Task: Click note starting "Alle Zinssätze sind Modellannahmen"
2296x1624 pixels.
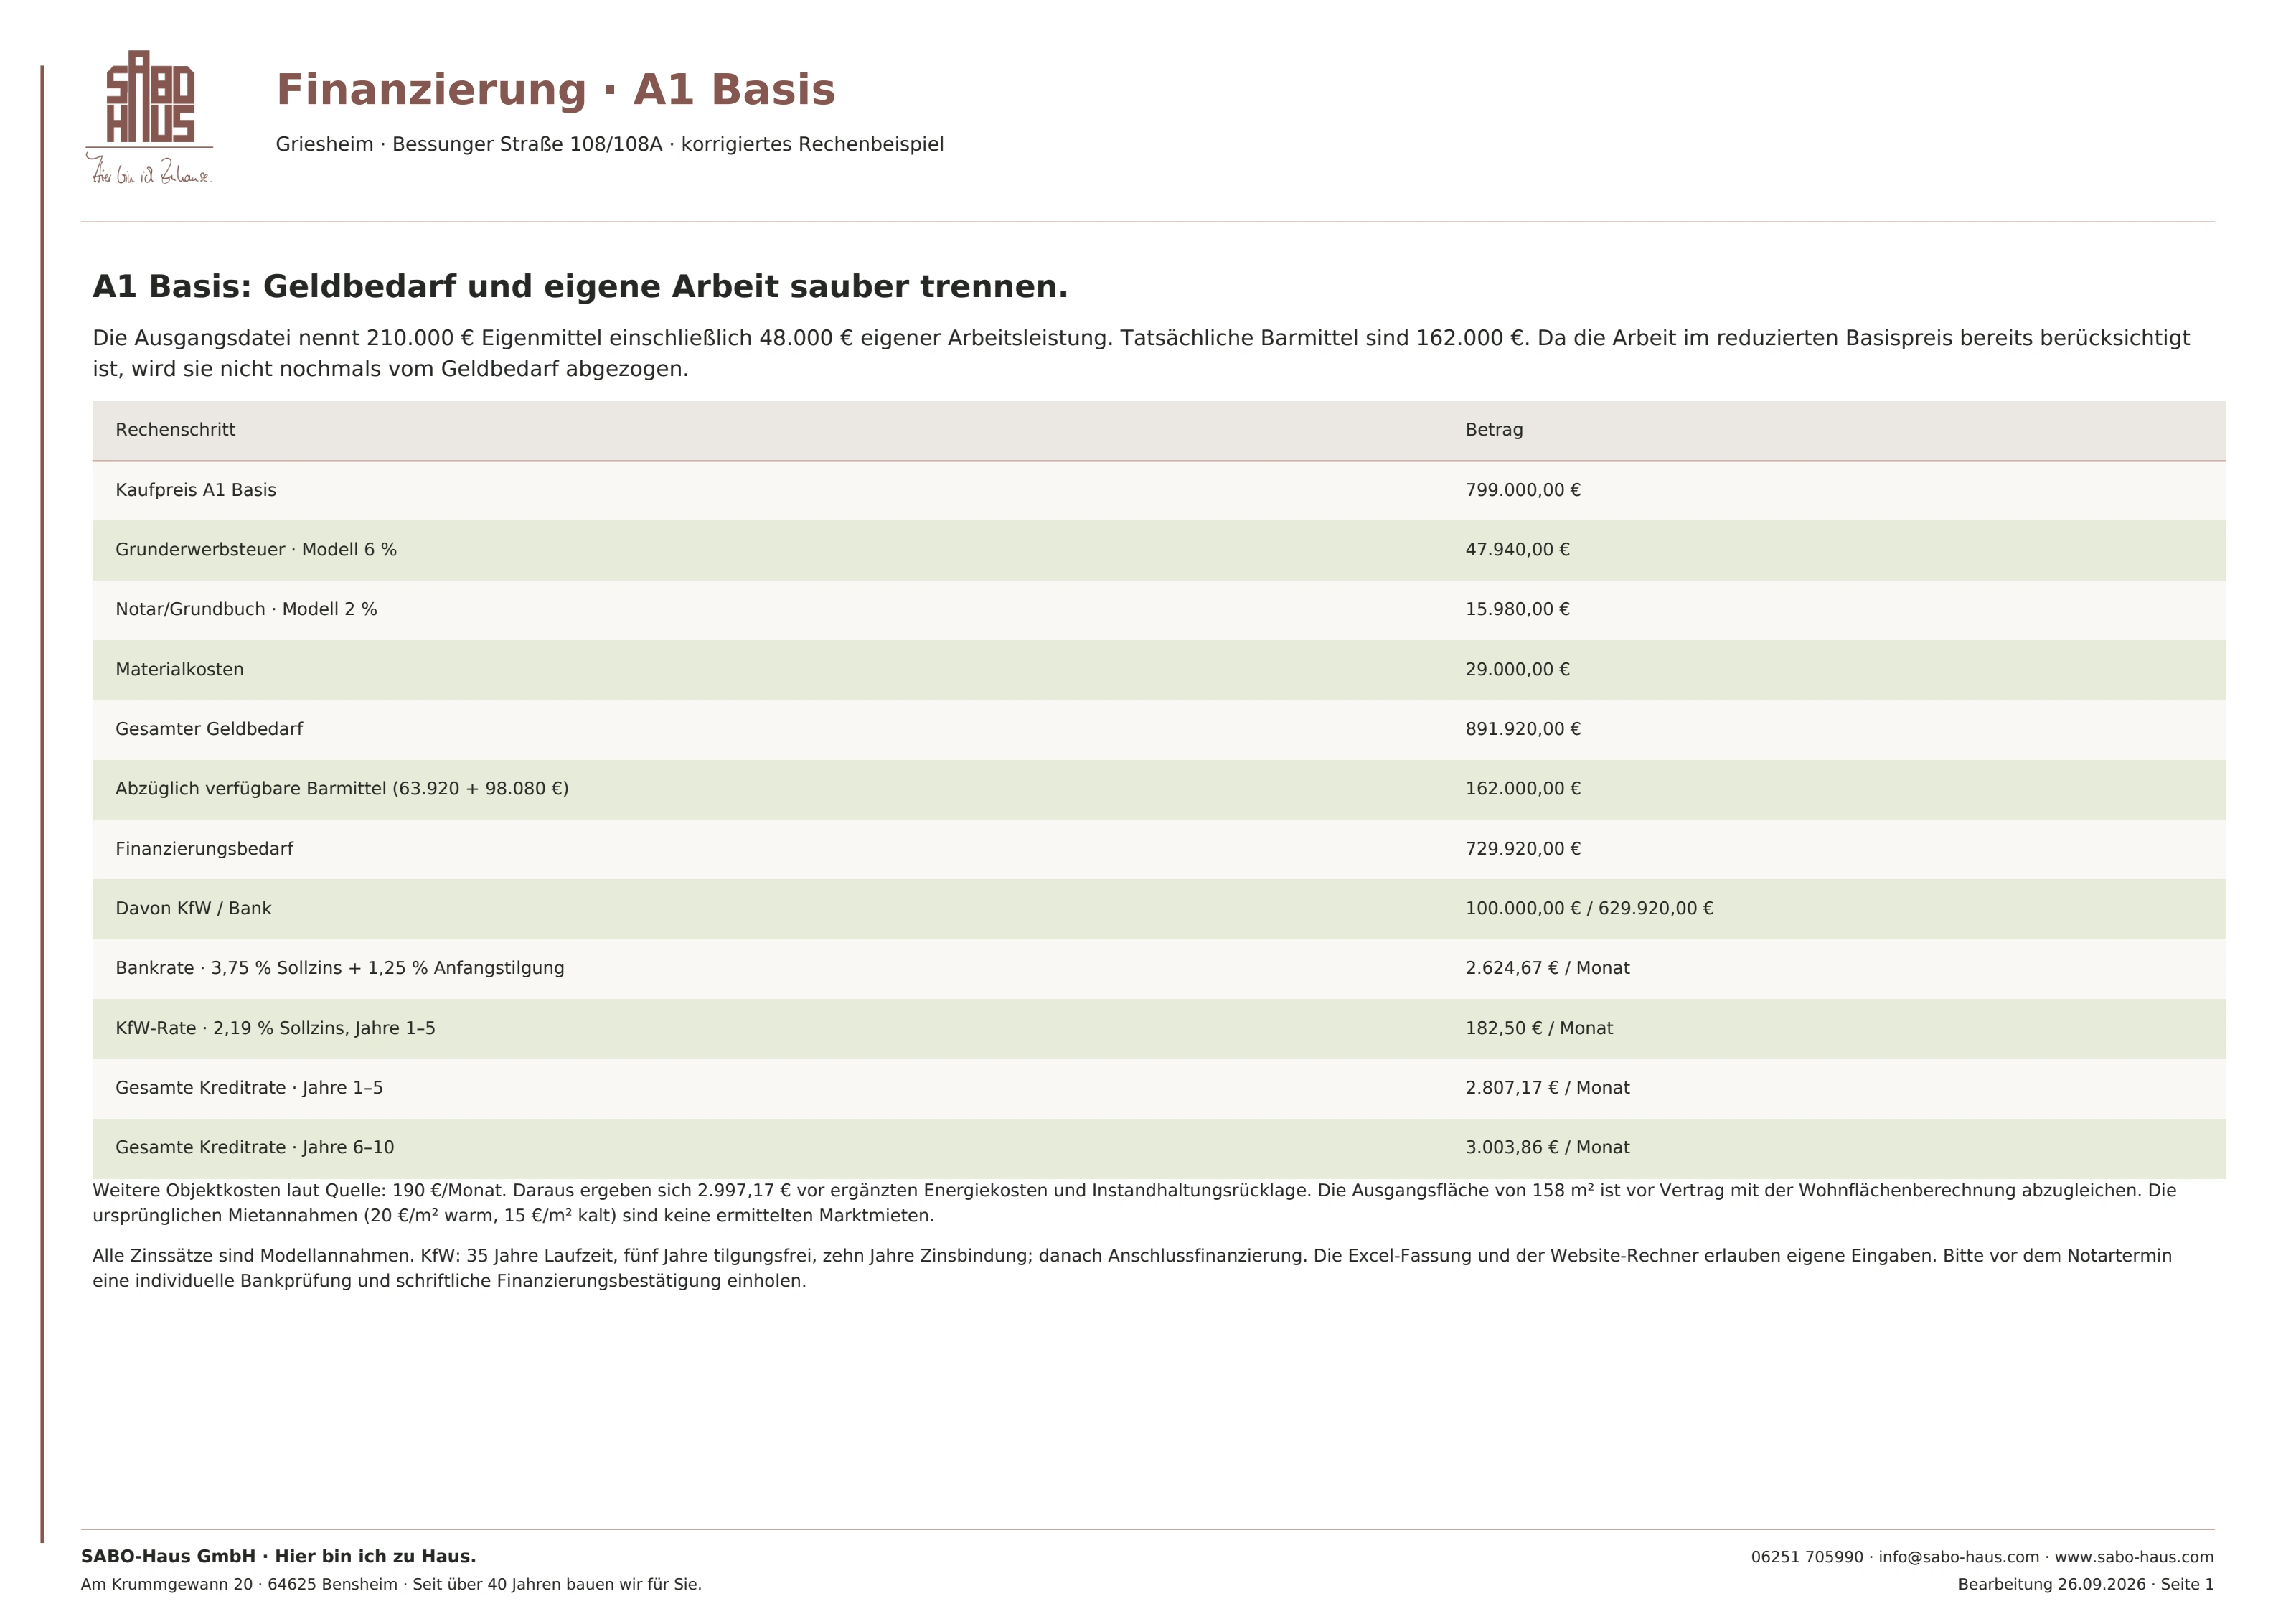Action: pos(1132,1268)
